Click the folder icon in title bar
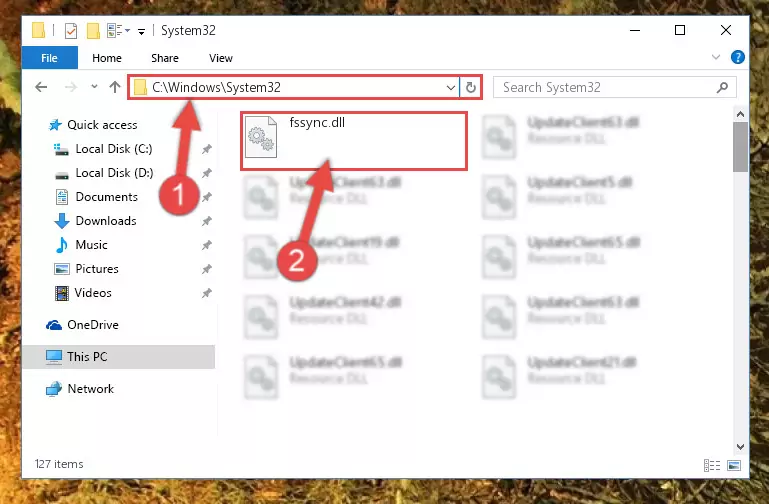 (x=39, y=30)
